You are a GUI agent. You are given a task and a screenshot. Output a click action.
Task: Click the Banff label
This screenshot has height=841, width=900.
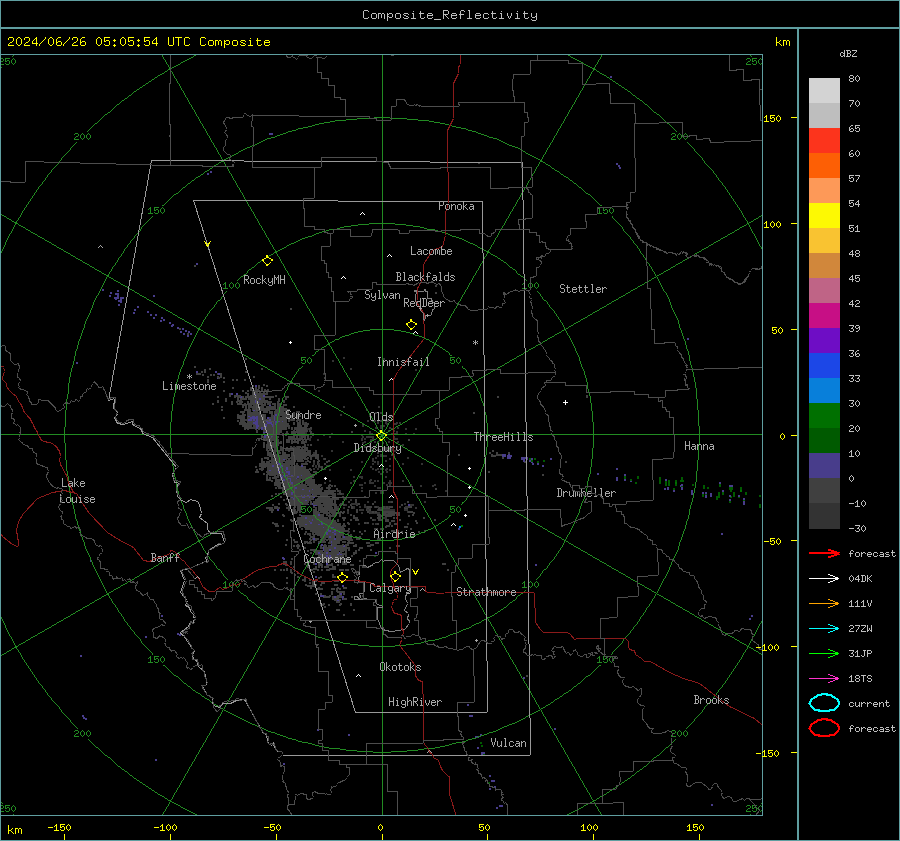coord(165,557)
